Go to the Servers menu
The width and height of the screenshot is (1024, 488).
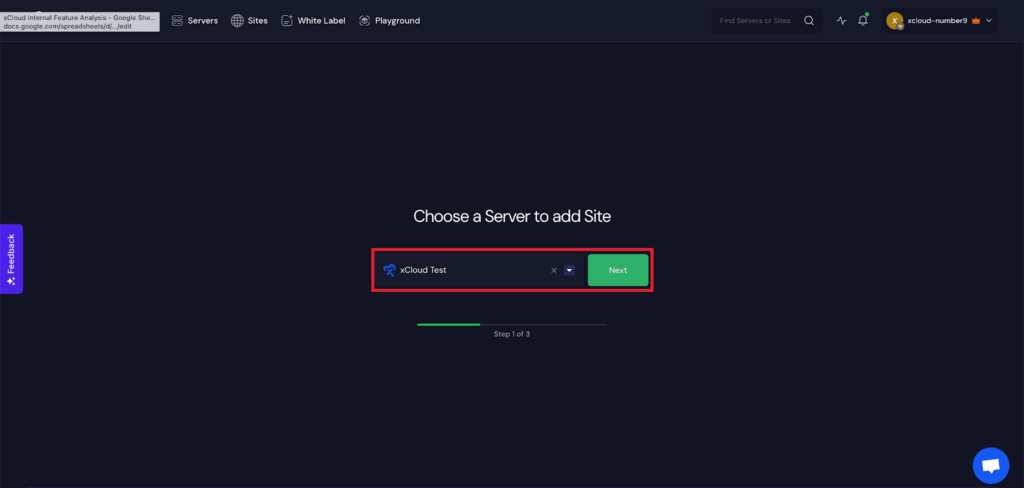[203, 20]
